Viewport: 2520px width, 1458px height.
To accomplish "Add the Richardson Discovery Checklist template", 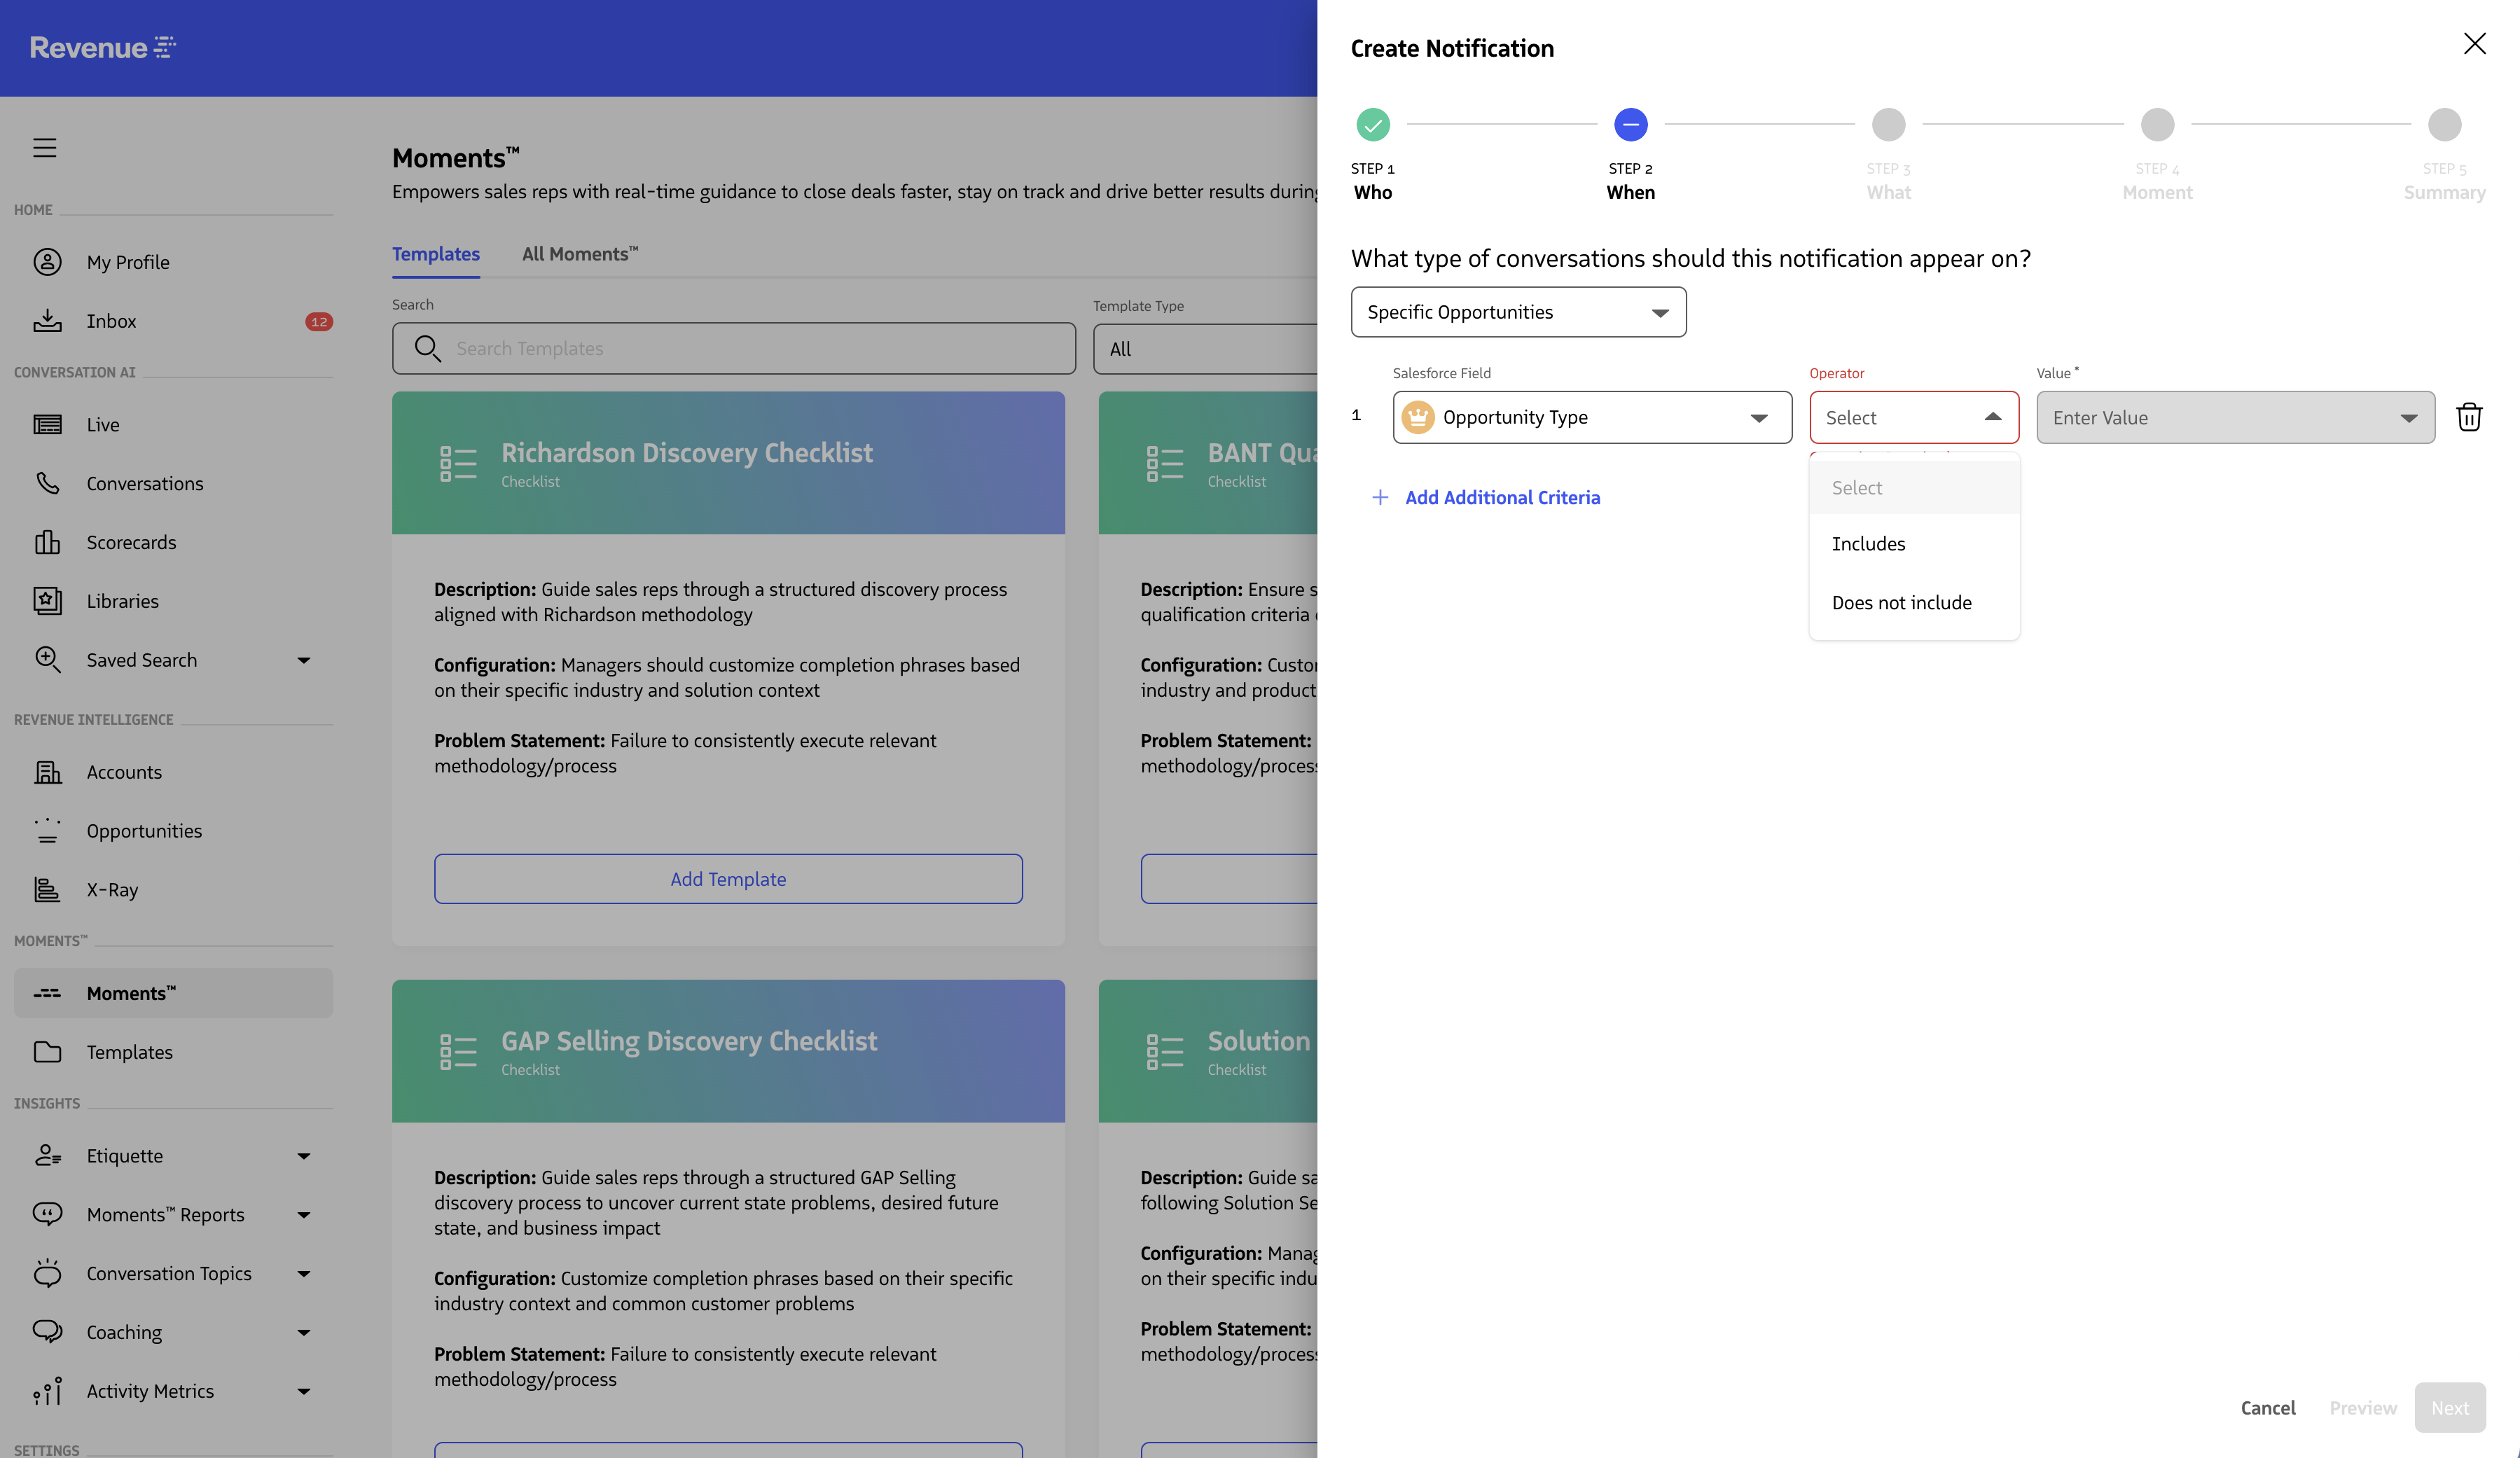I will pos(728,879).
